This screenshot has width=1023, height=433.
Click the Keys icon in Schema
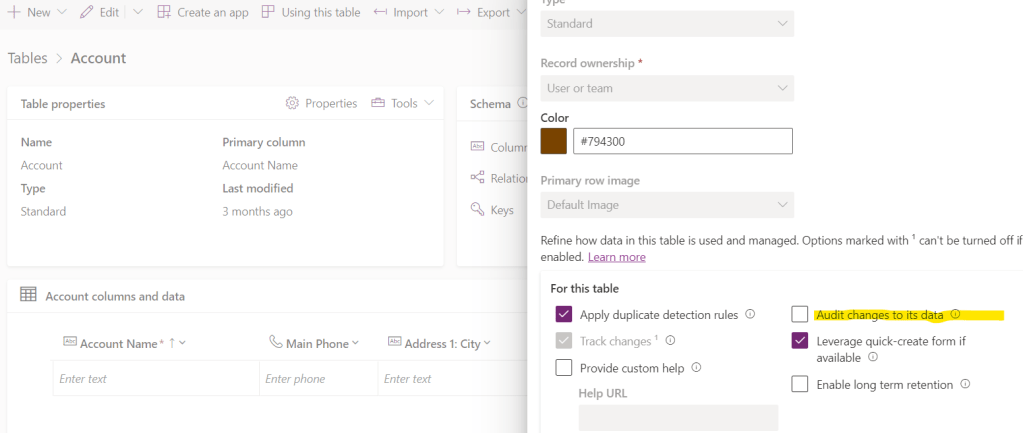477,210
